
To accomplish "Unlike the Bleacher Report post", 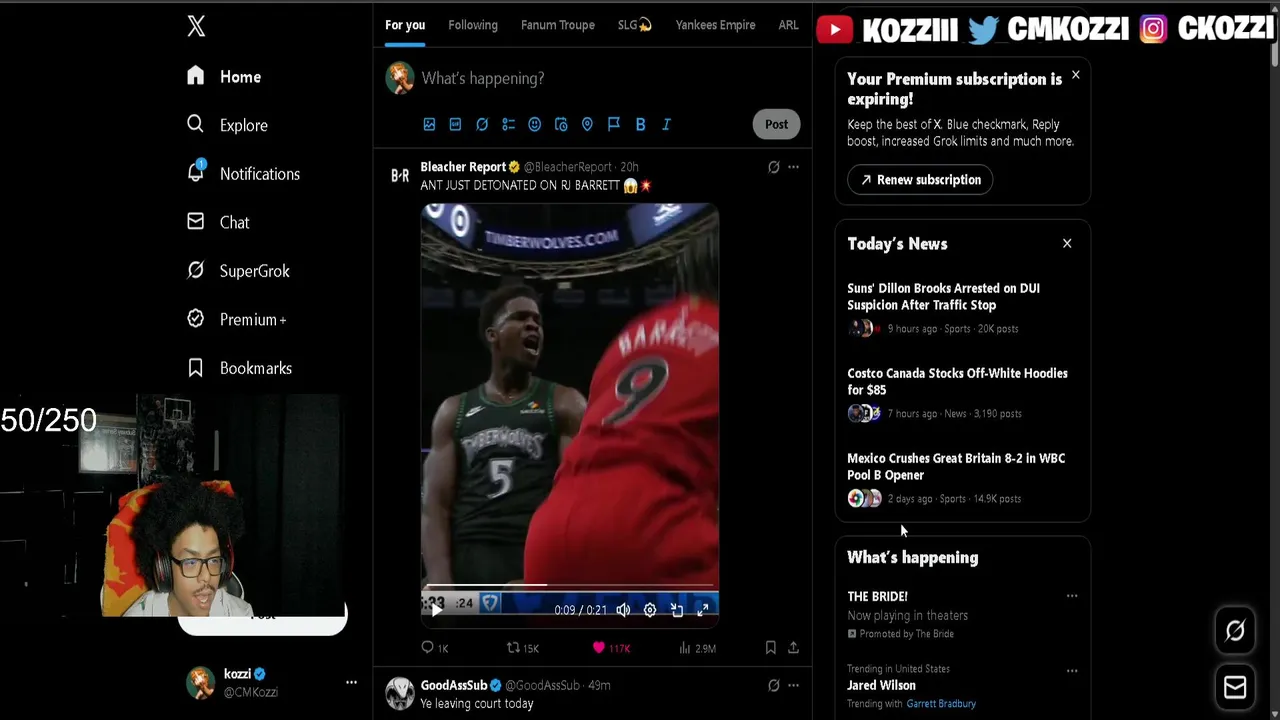I will pyautogui.click(x=611, y=648).
